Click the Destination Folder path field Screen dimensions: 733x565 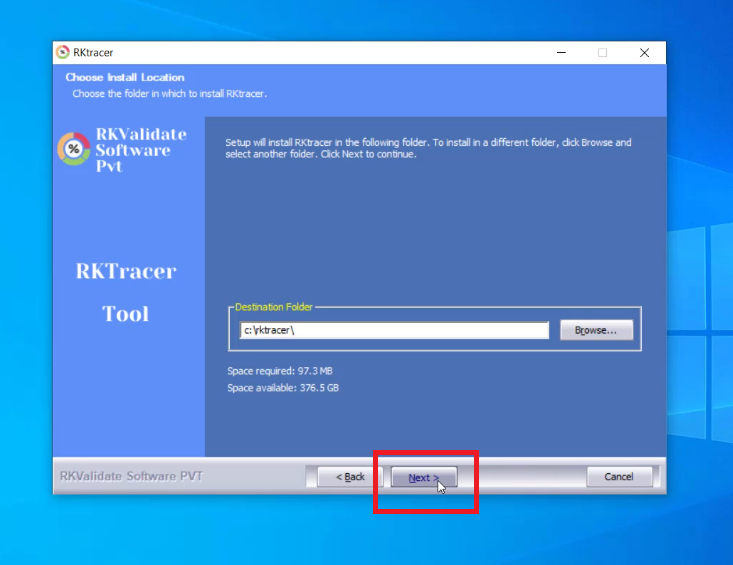click(394, 330)
